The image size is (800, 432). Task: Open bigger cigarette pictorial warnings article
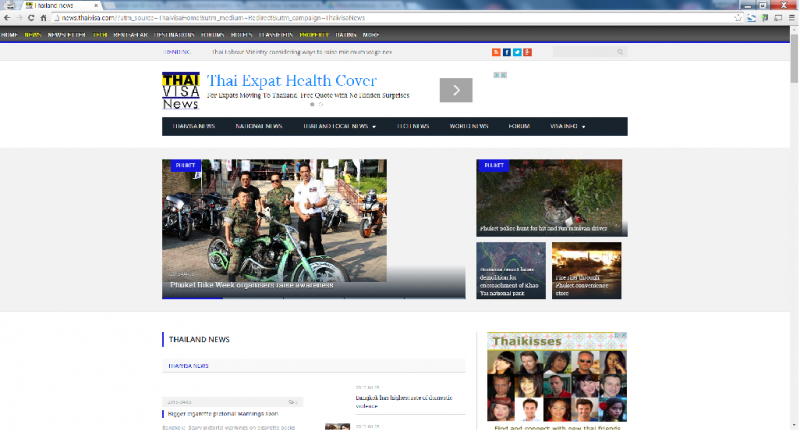click(x=223, y=414)
